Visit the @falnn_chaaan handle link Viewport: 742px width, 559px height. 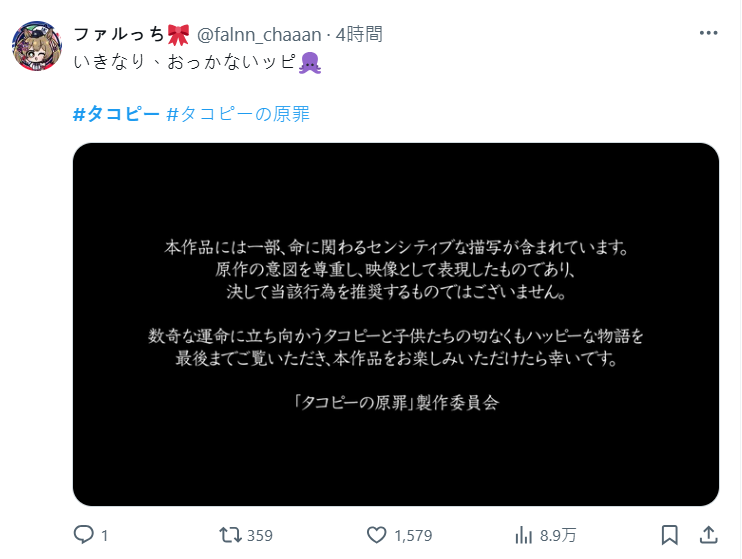(259, 35)
